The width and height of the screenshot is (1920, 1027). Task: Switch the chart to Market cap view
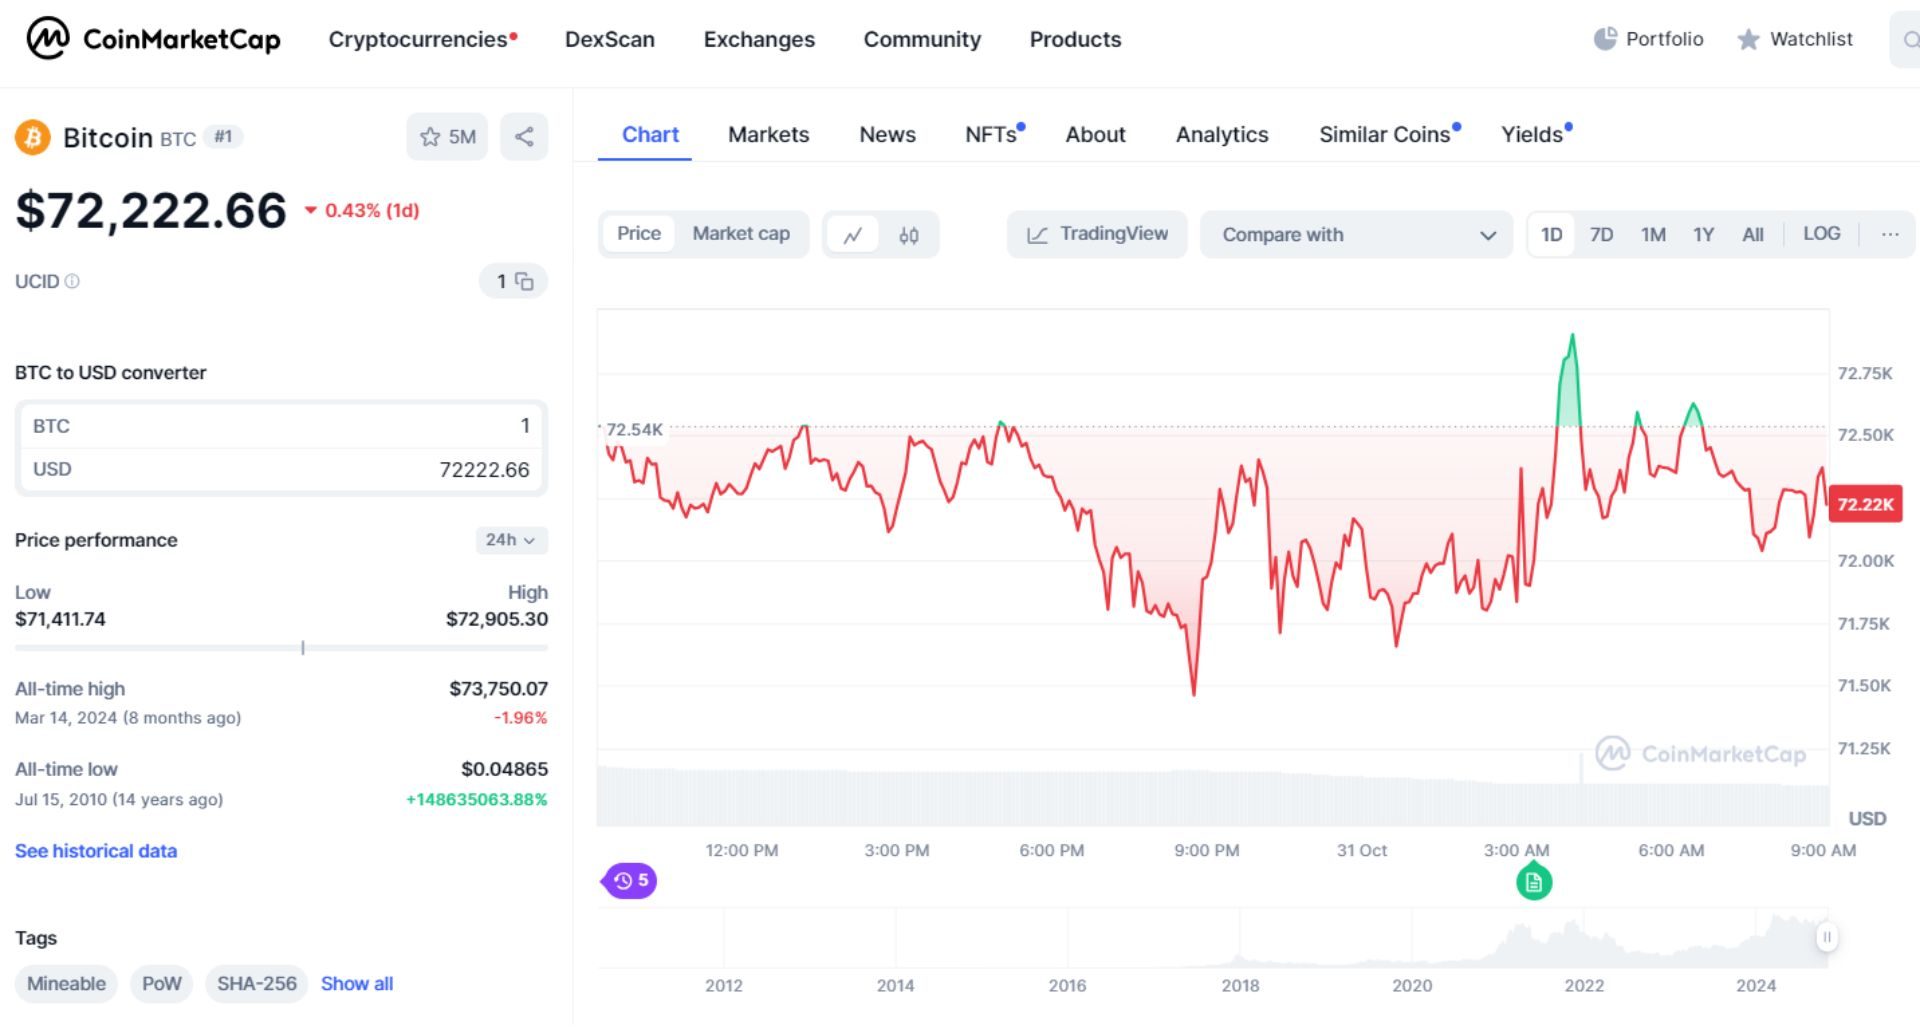click(x=741, y=234)
